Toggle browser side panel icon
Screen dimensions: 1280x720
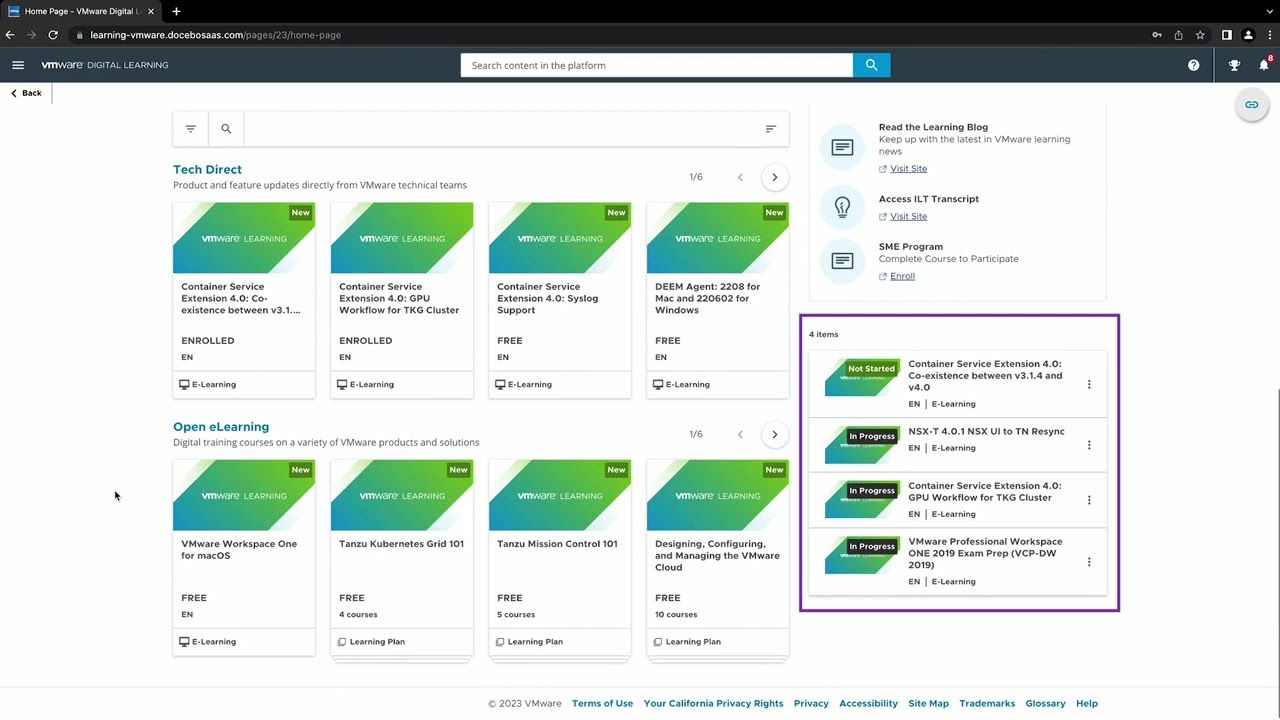pyautogui.click(x=1227, y=35)
